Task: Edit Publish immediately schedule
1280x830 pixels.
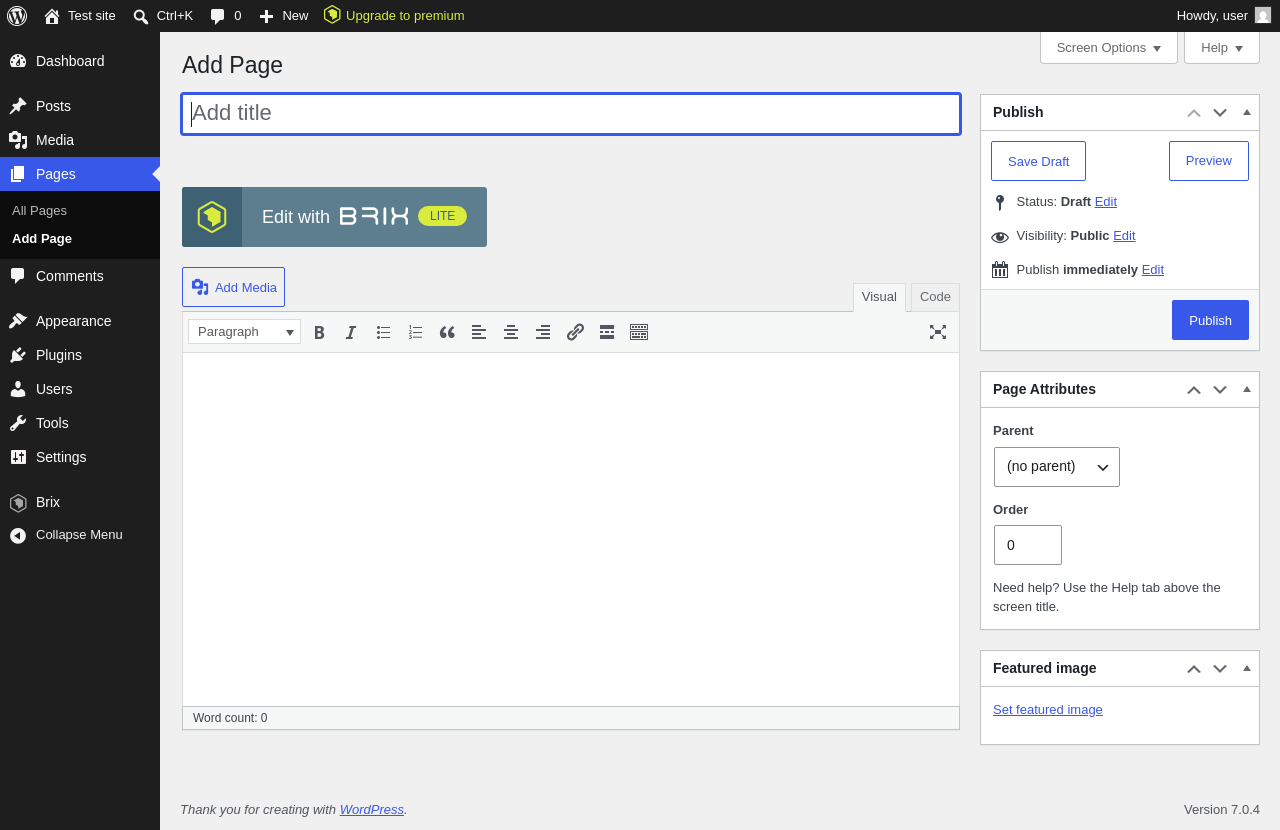Action: (x=1153, y=270)
